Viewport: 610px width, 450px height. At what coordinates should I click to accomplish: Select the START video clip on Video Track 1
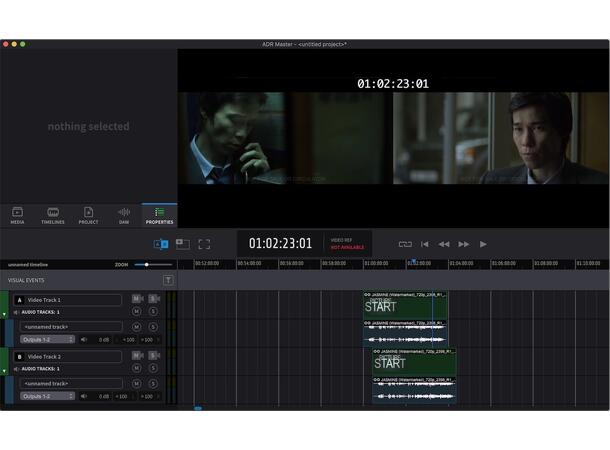pos(405,305)
